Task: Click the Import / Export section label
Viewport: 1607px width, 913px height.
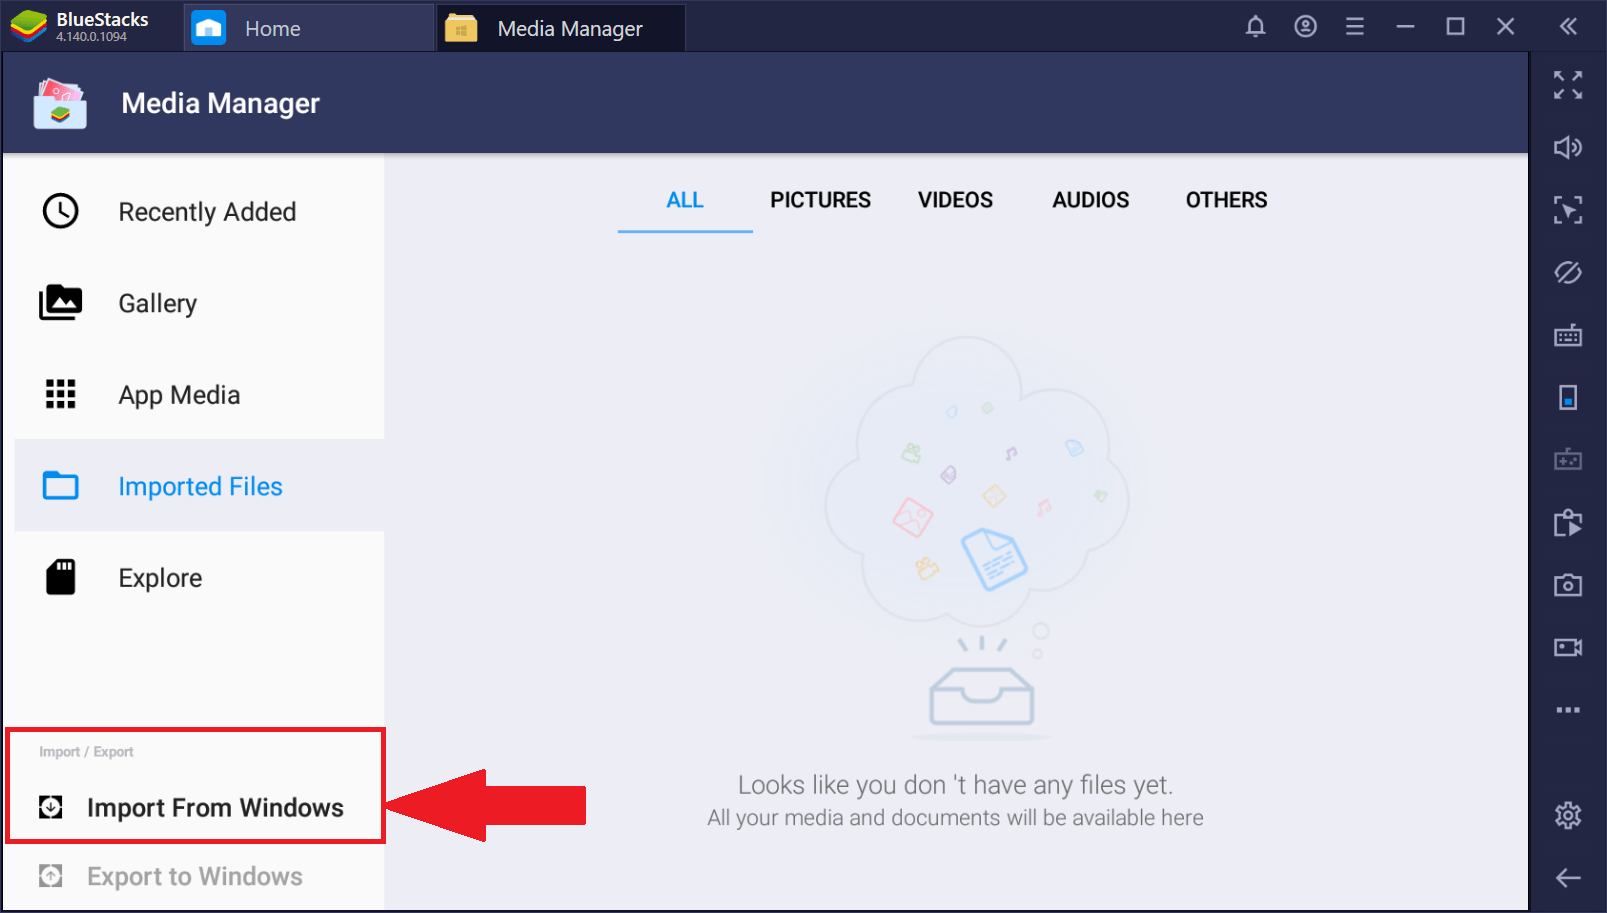Action: pos(86,752)
